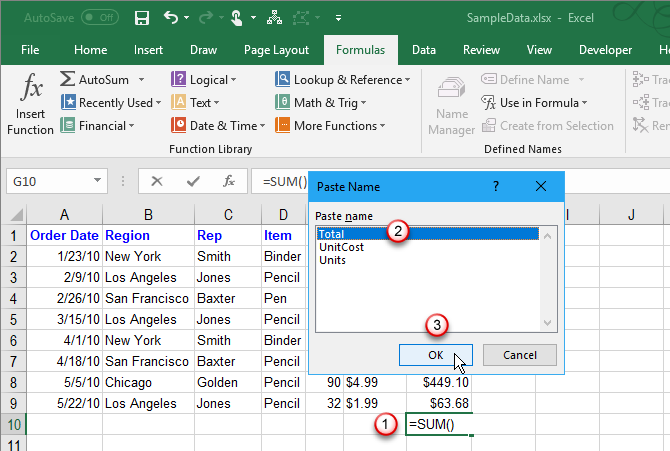Select UnitCost in the Paste name list
This screenshot has width=670, height=451.
click(x=341, y=246)
